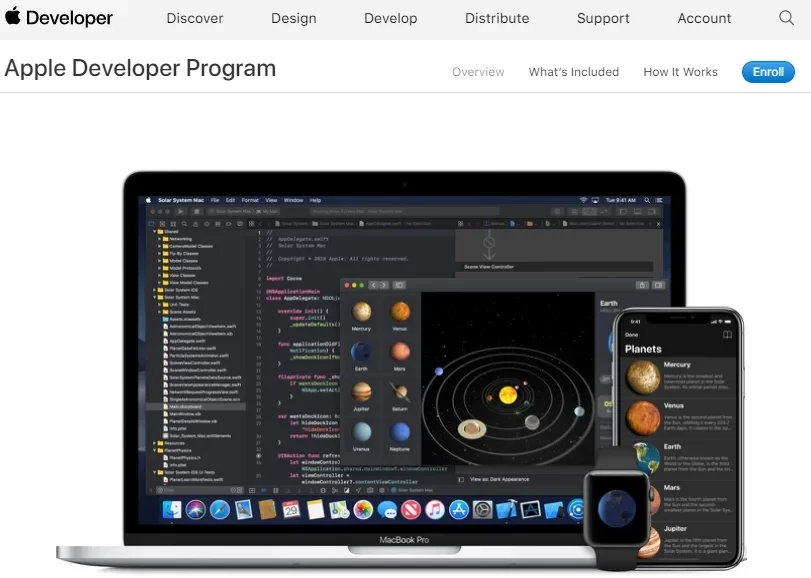Expand Resources folder in Xcode navigator
Screen dimensions: 811x578
coord(155,443)
